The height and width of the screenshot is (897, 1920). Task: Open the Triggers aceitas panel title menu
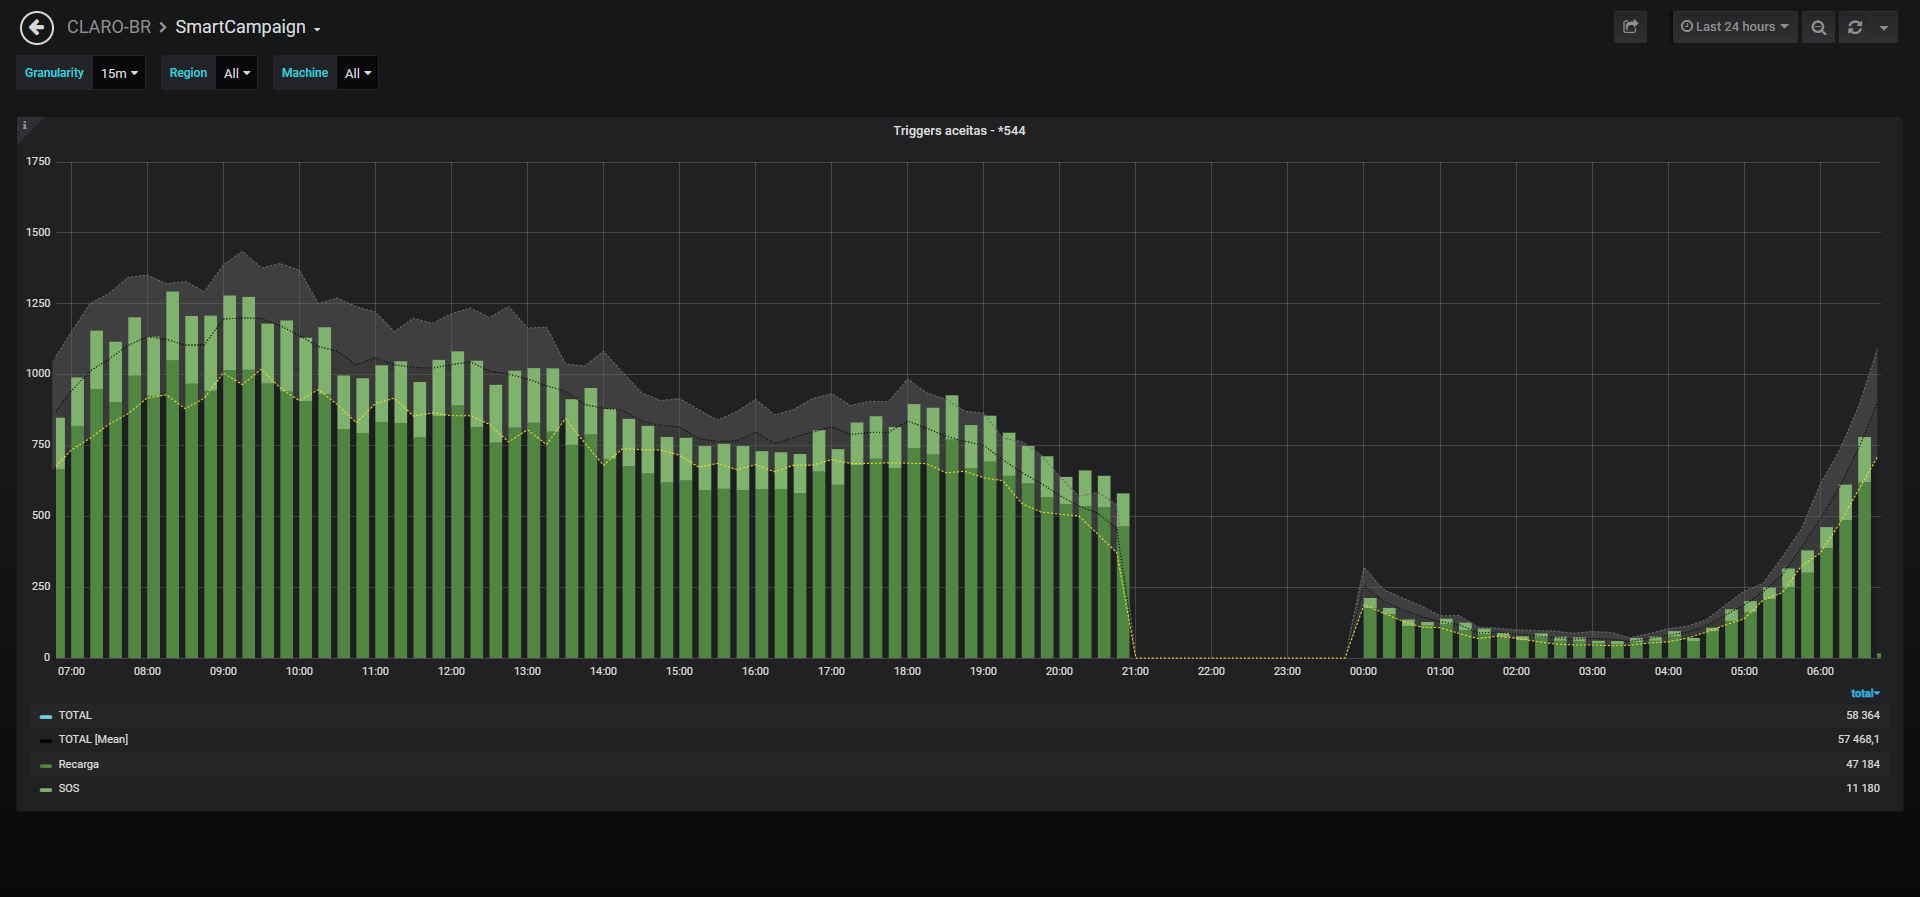[x=959, y=131]
